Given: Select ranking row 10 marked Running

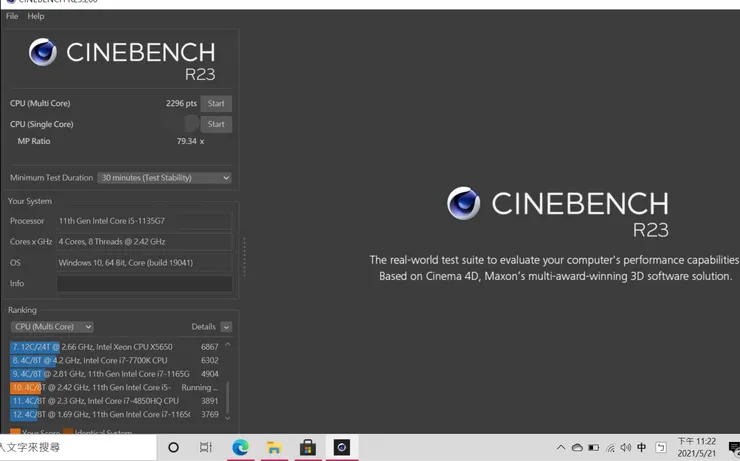Looking at the screenshot, I should (x=115, y=387).
